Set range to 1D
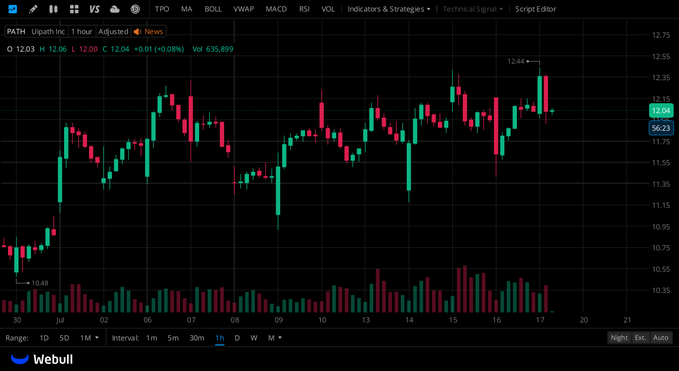The image size is (679, 371). click(x=44, y=338)
